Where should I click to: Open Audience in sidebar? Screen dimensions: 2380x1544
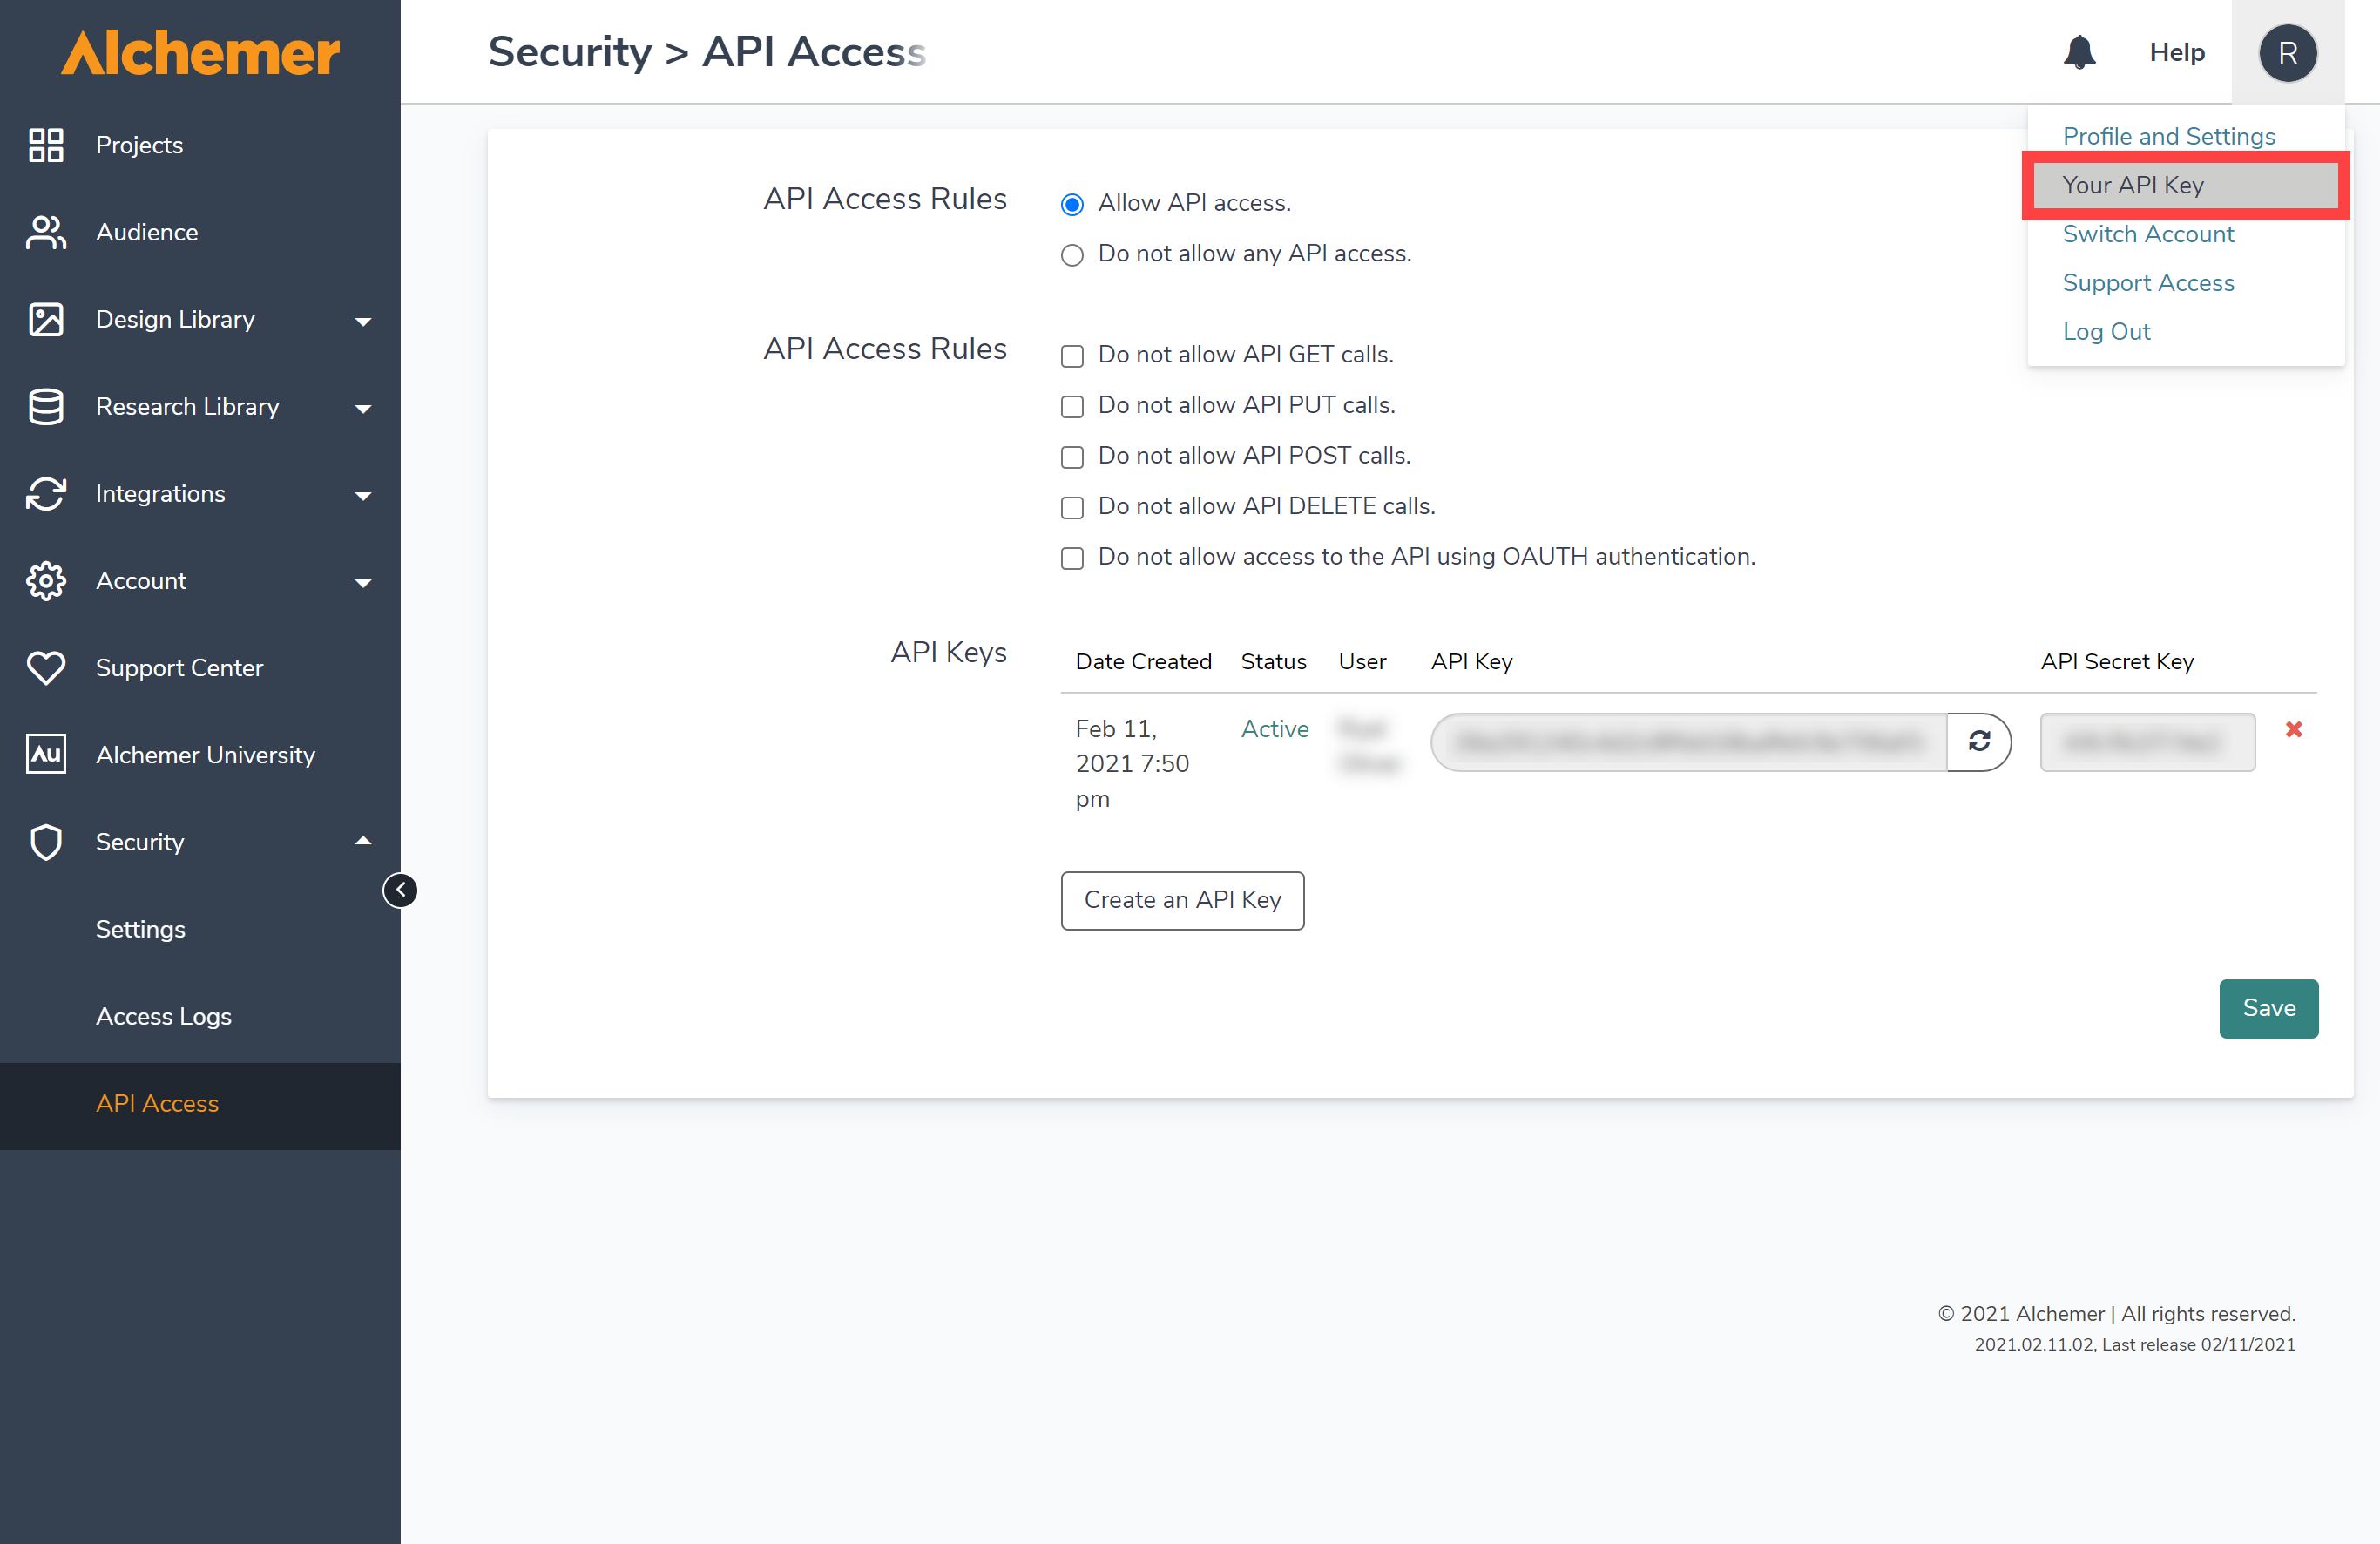click(x=146, y=232)
